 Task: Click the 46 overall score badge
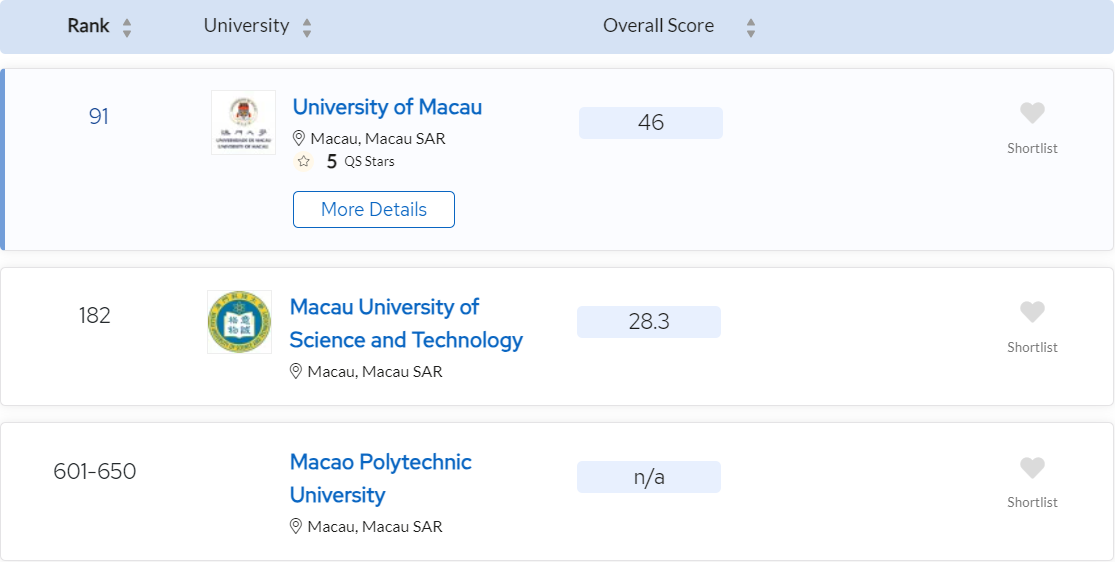[x=651, y=122]
